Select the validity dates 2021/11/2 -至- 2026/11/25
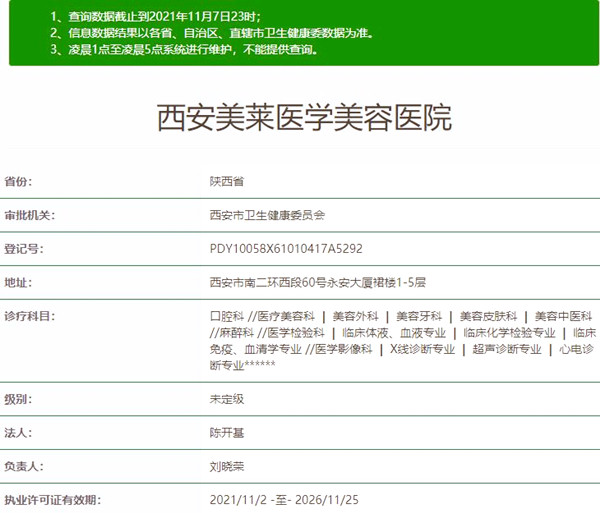The image size is (600, 513). click(284, 500)
